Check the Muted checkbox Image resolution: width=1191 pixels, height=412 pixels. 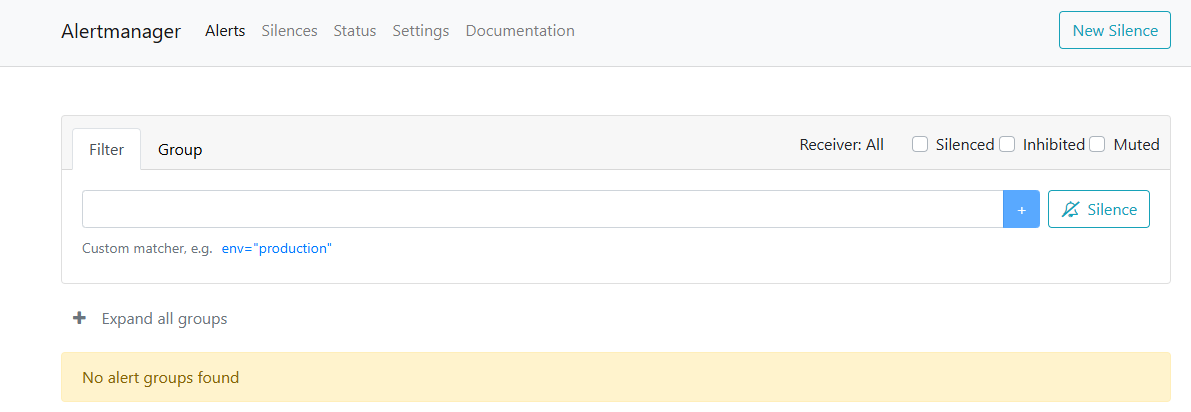click(1097, 144)
